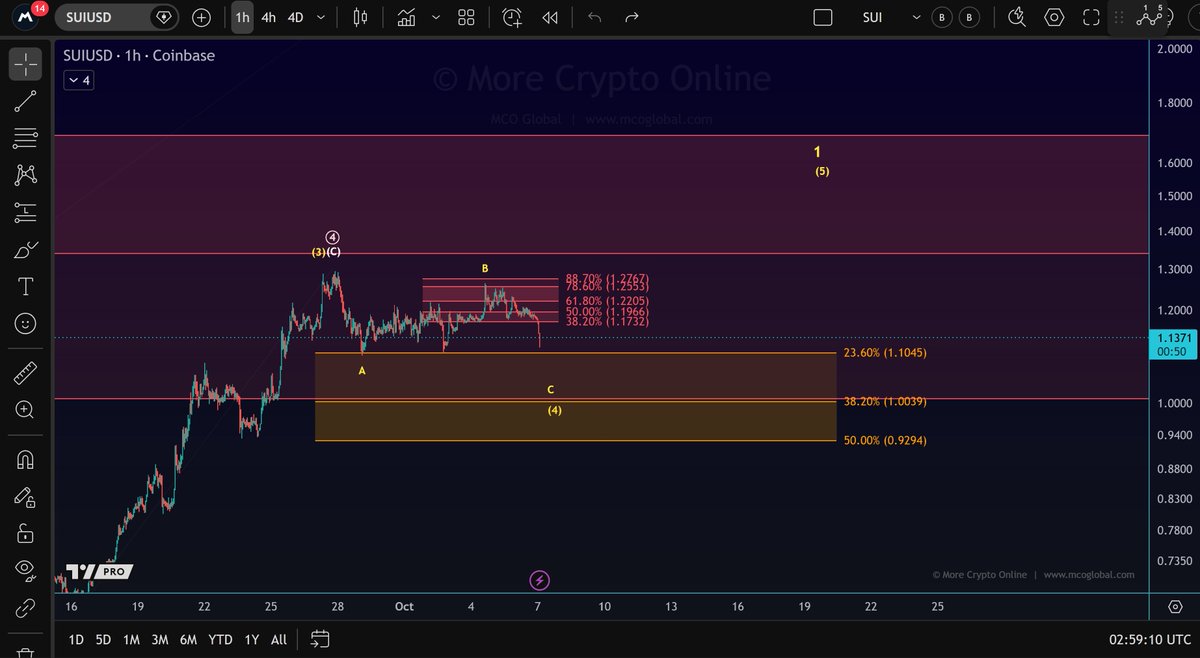
Task: Start bar replay mode
Action: pos(549,17)
